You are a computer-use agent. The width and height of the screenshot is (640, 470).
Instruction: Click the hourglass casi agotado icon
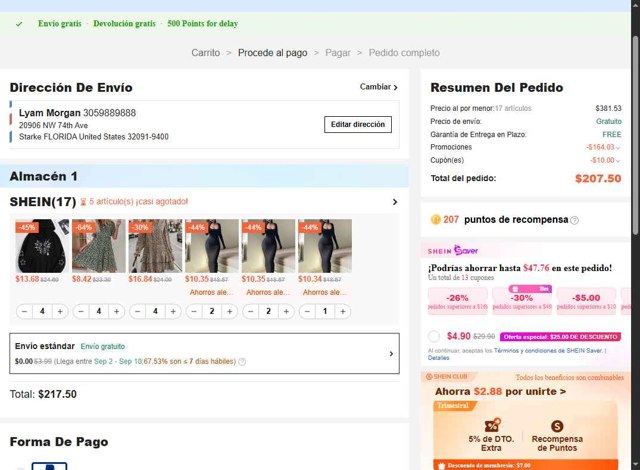[83, 202]
